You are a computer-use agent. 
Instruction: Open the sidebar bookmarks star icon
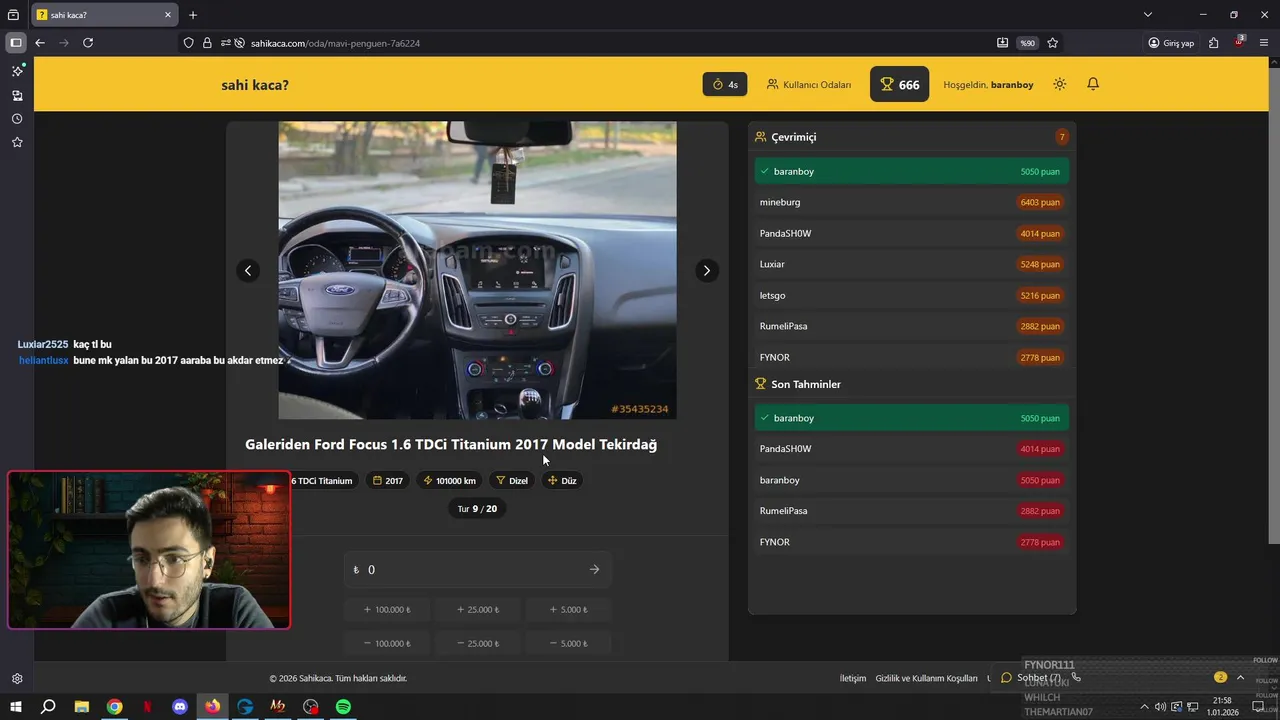tap(17, 142)
